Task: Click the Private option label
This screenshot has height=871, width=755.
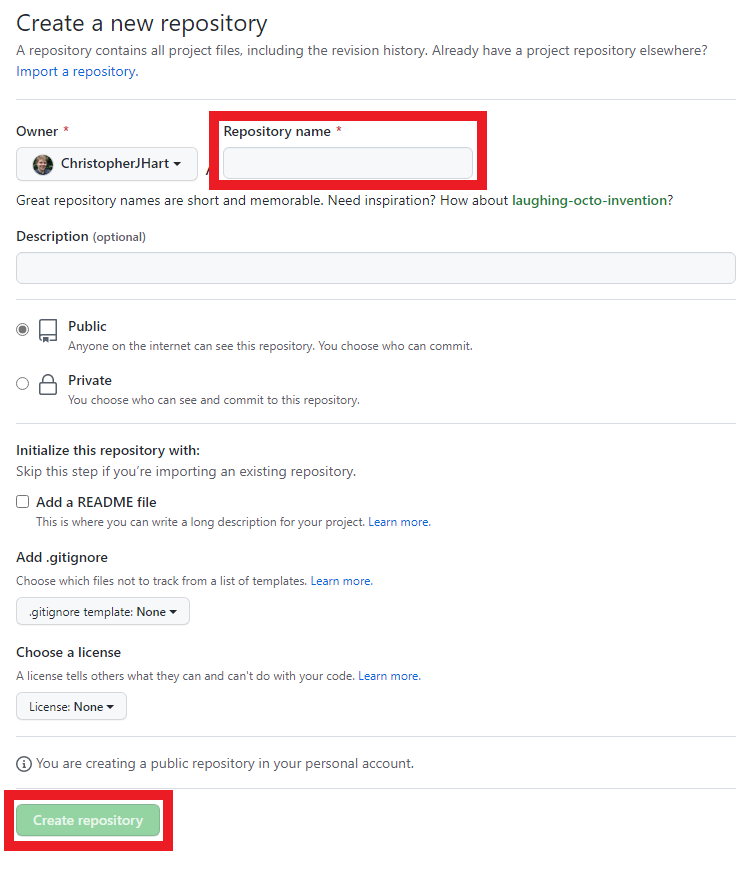Action: 90,381
